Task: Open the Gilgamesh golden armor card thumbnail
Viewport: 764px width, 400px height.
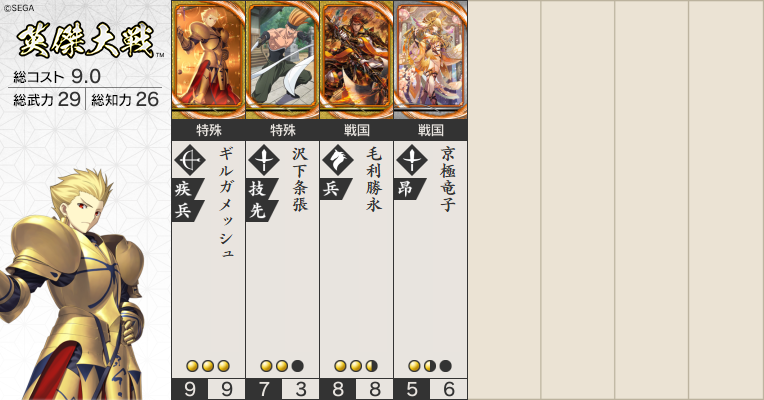Action: tap(209, 59)
